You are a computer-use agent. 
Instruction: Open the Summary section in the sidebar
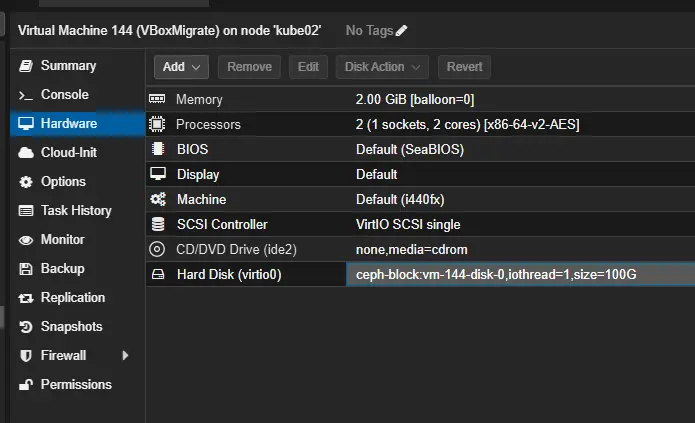(x=68, y=66)
